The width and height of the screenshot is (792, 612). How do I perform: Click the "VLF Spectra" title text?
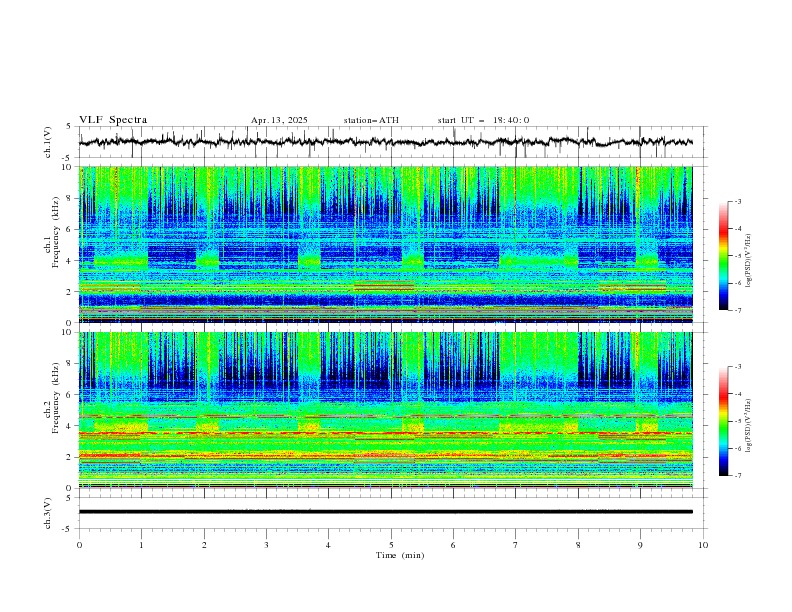(x=113, y=120)
